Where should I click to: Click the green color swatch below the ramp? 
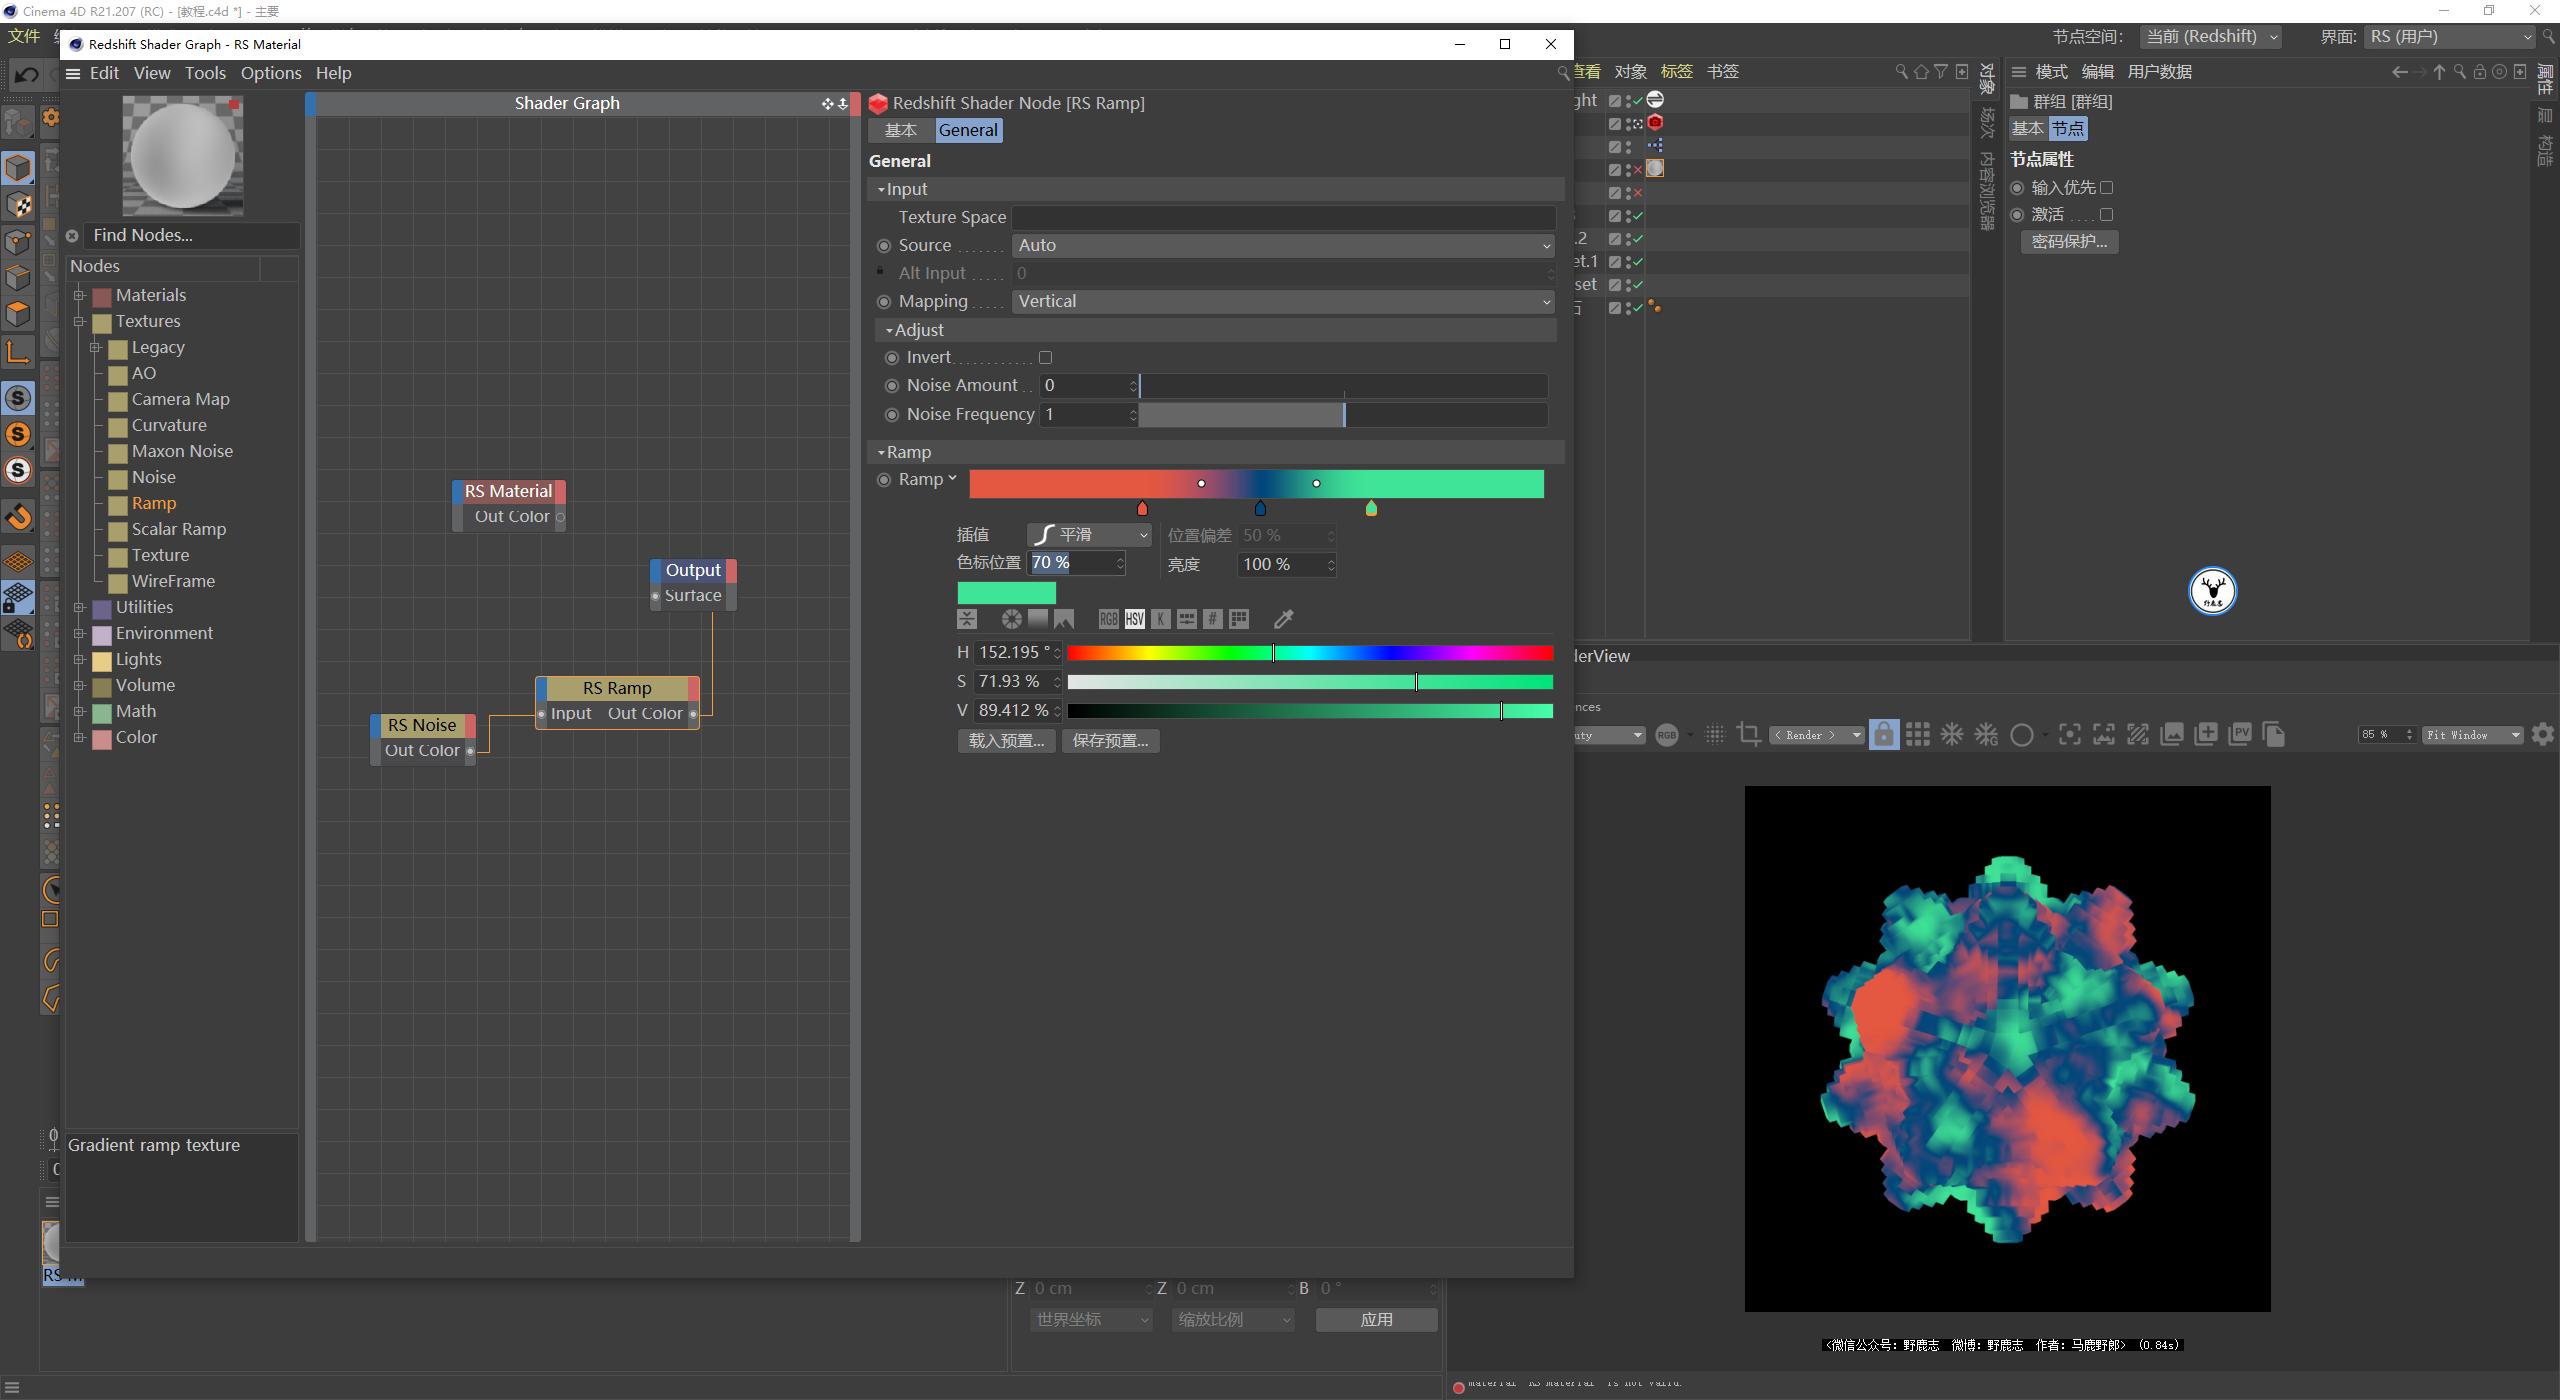point(1006,592)
